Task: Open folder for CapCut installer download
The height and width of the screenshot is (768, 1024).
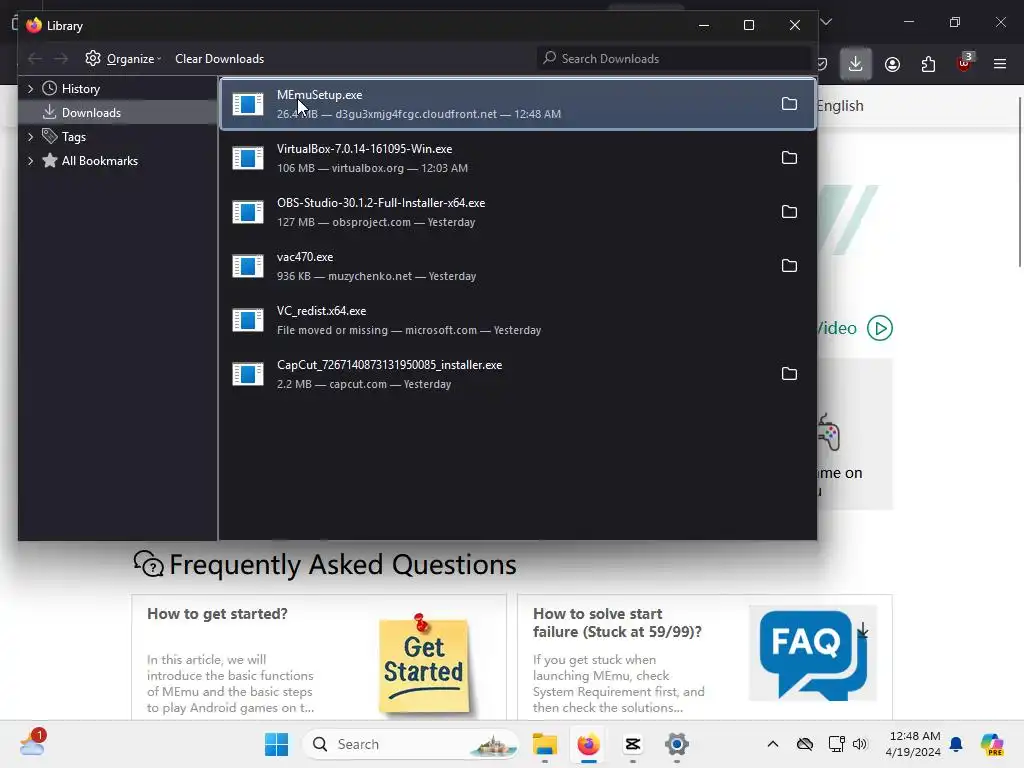Action: (789, 374)
